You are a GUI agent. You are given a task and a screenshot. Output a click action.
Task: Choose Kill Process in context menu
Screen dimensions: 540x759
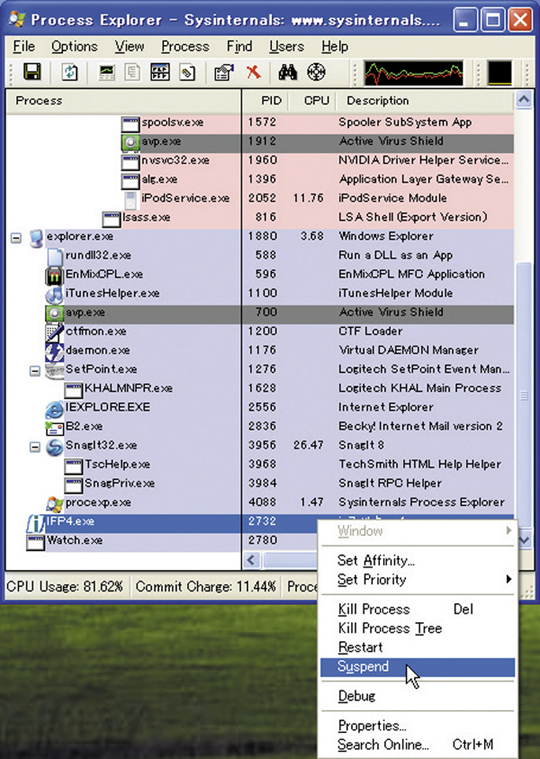tap(418, 609)
